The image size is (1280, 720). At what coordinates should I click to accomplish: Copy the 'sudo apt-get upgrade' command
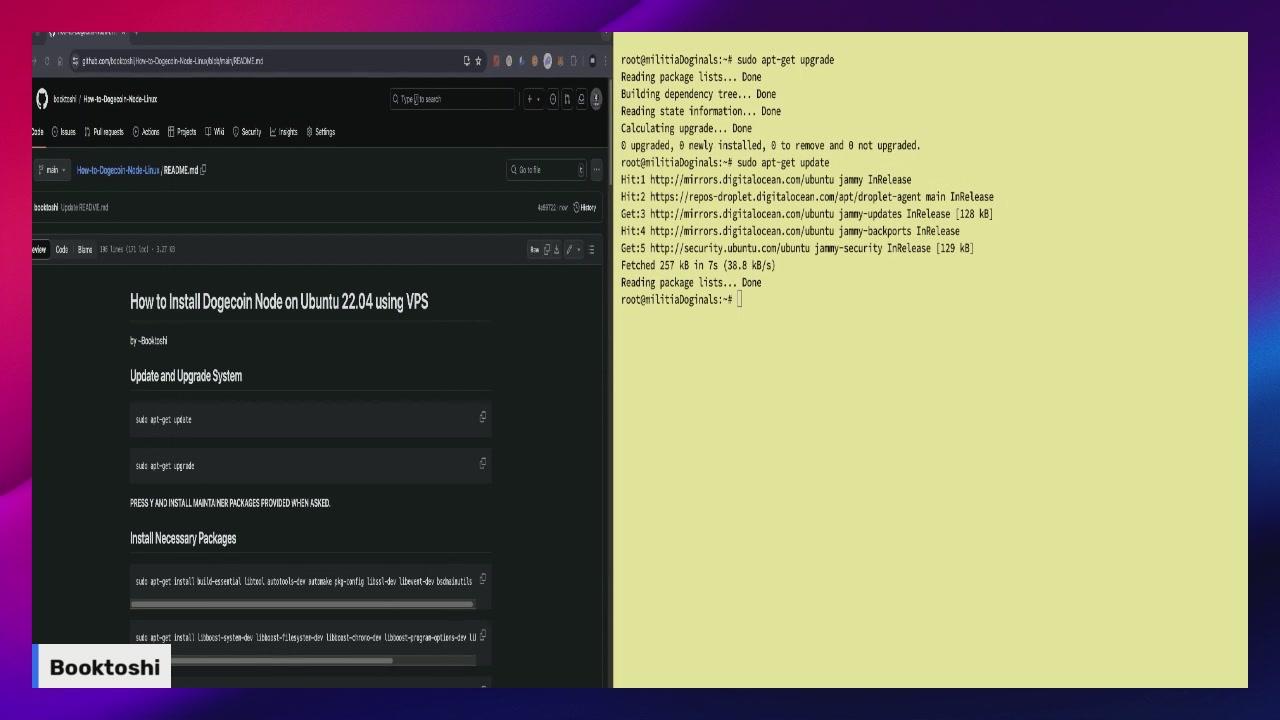pyautogui.click(x=483, y=463)
